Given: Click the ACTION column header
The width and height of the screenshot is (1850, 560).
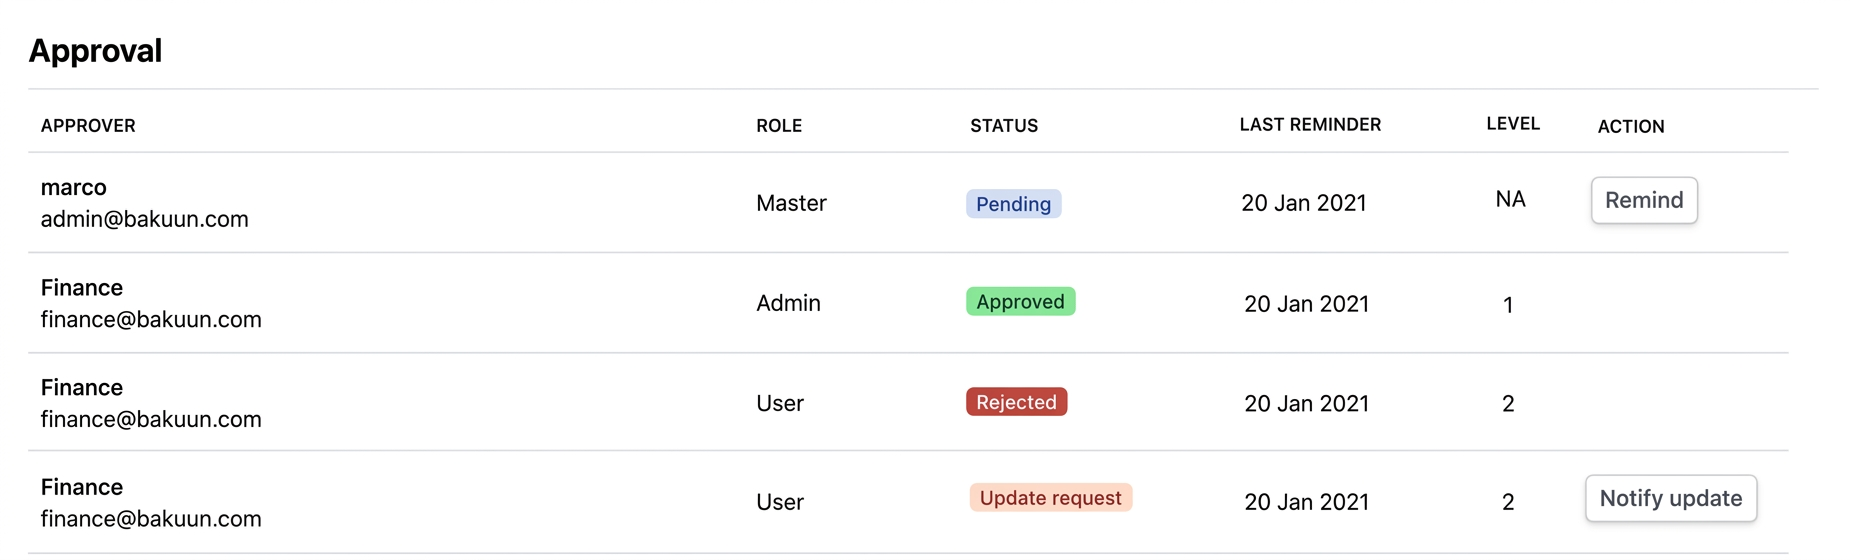Looking at the screenshot, I should pos(1630,127).
